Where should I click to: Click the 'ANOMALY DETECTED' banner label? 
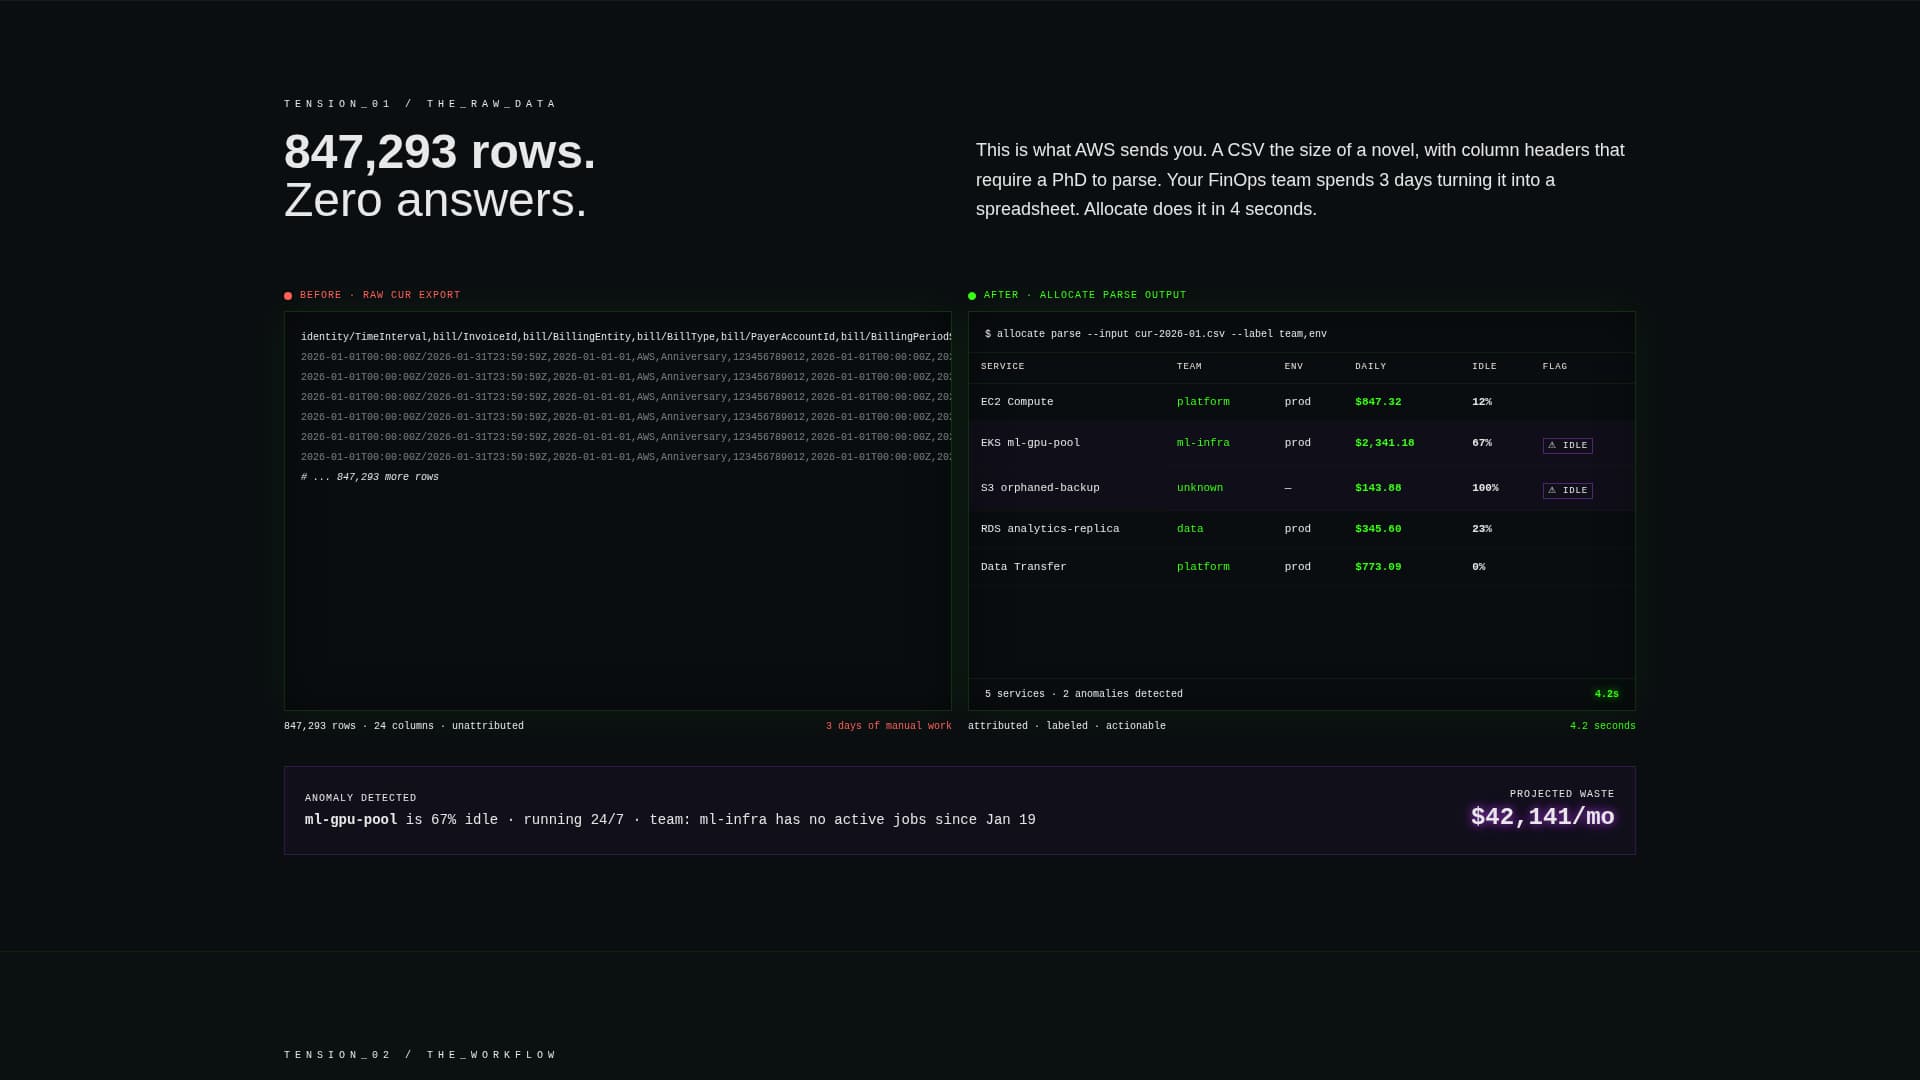point(361,798)
